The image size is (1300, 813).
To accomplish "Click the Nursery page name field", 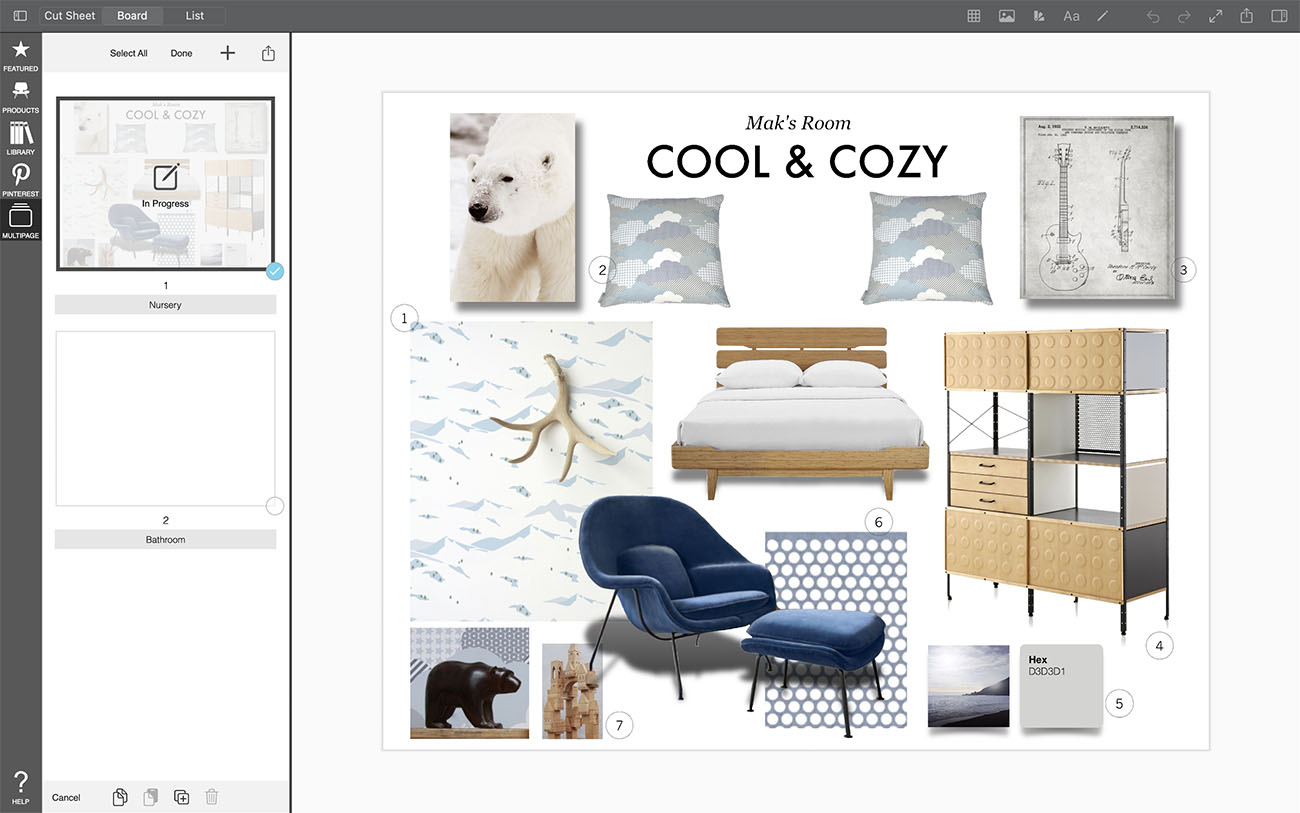I will (x=165, y=305).
